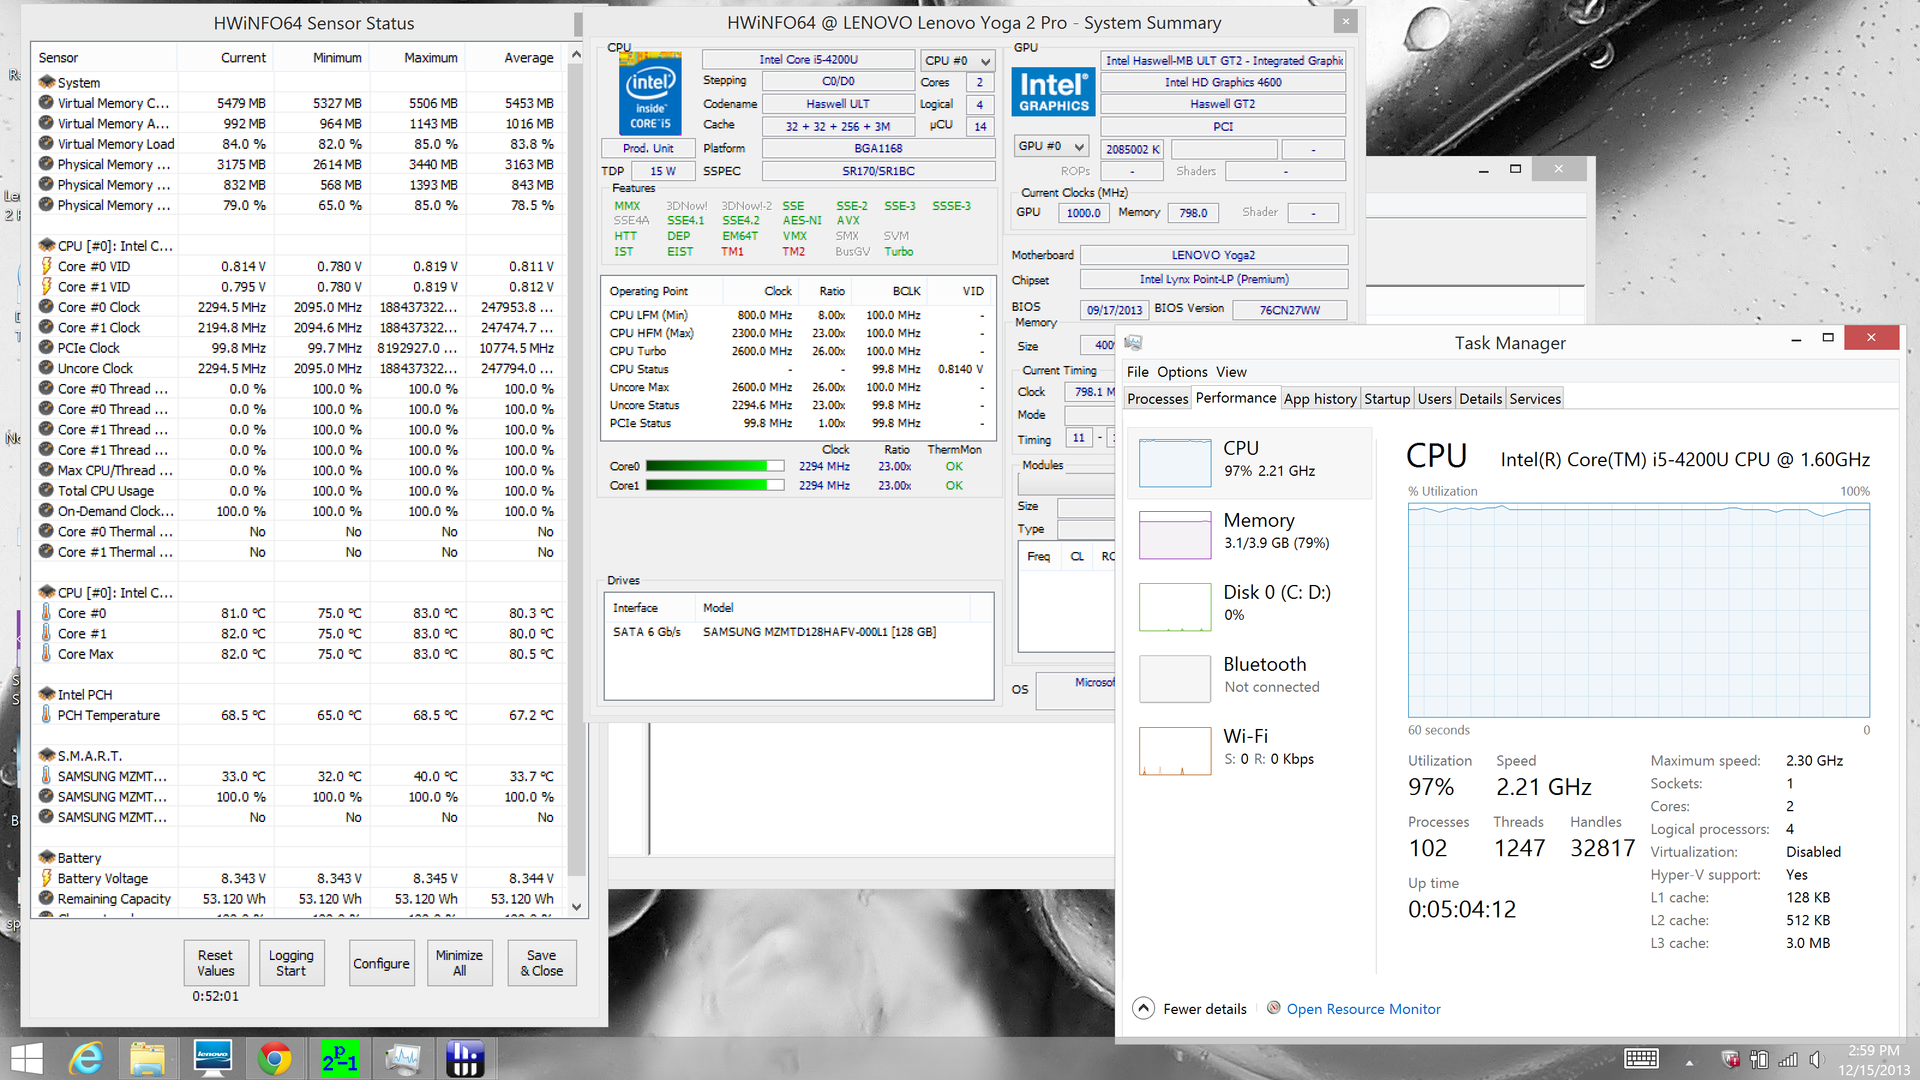Viewport: 1920px width, 1080px height.
Task: Click the Core1 green load bar
Action: point(714,485)
